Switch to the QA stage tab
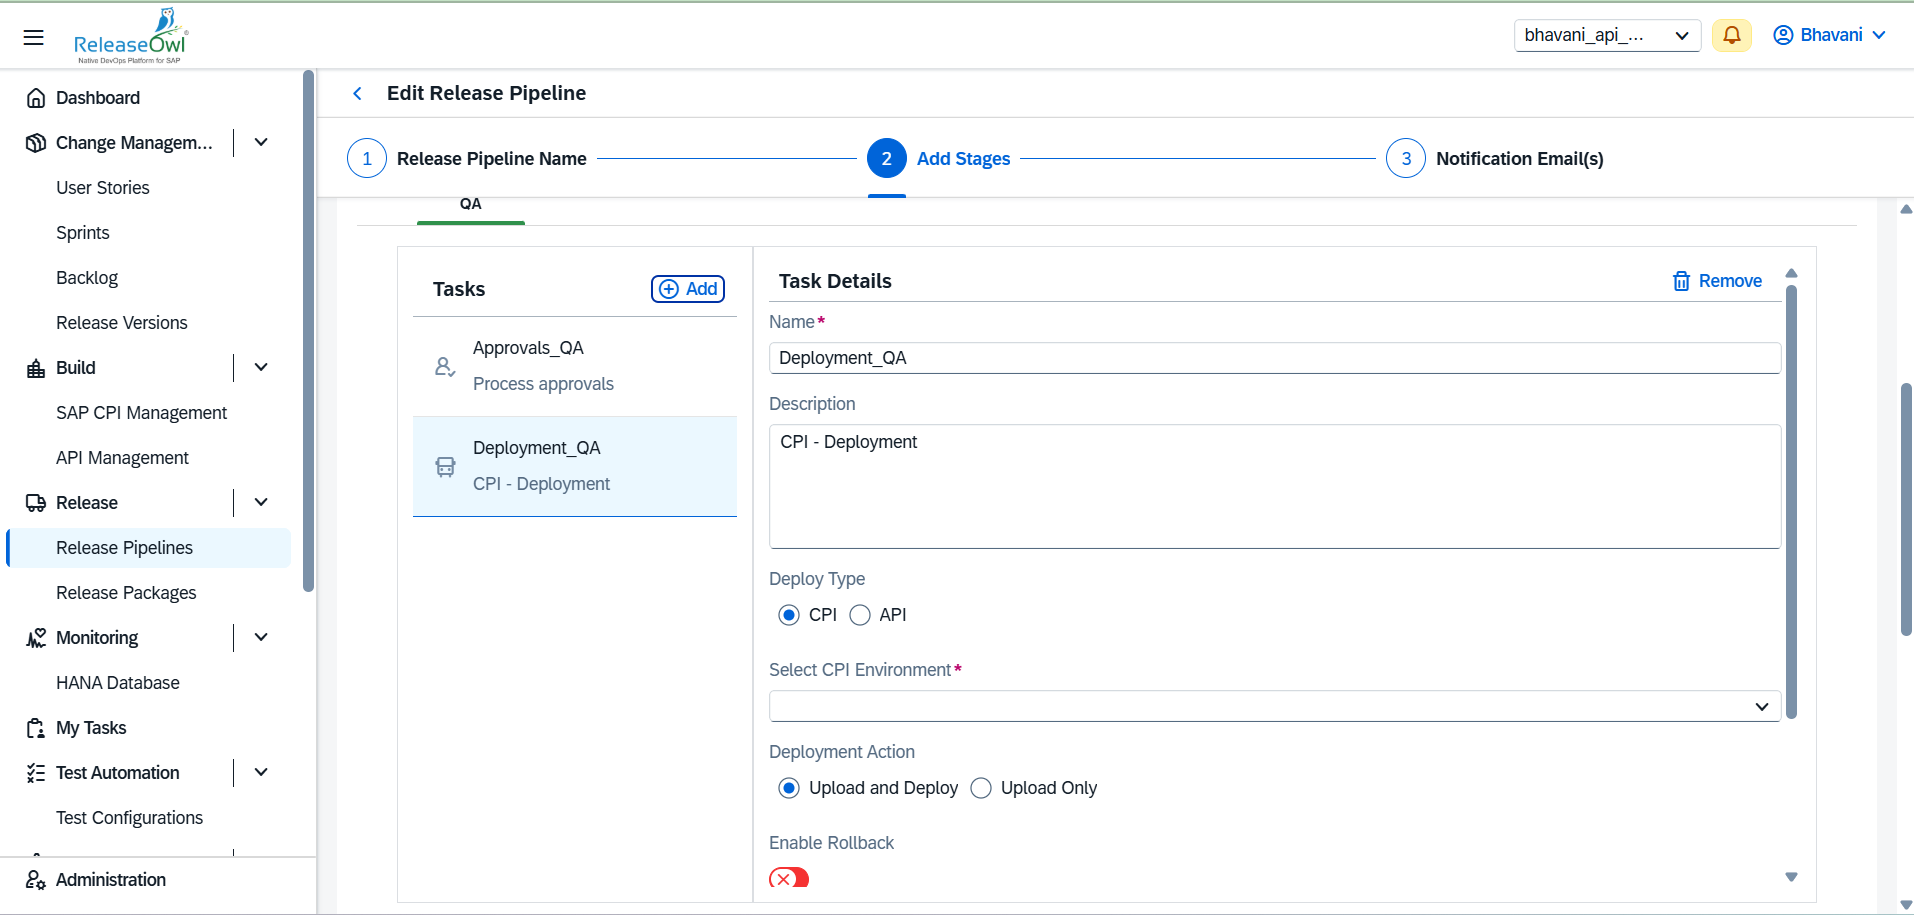Viewport: 1914px width, 915px height. pyautogui.click(x=470, y=205)
